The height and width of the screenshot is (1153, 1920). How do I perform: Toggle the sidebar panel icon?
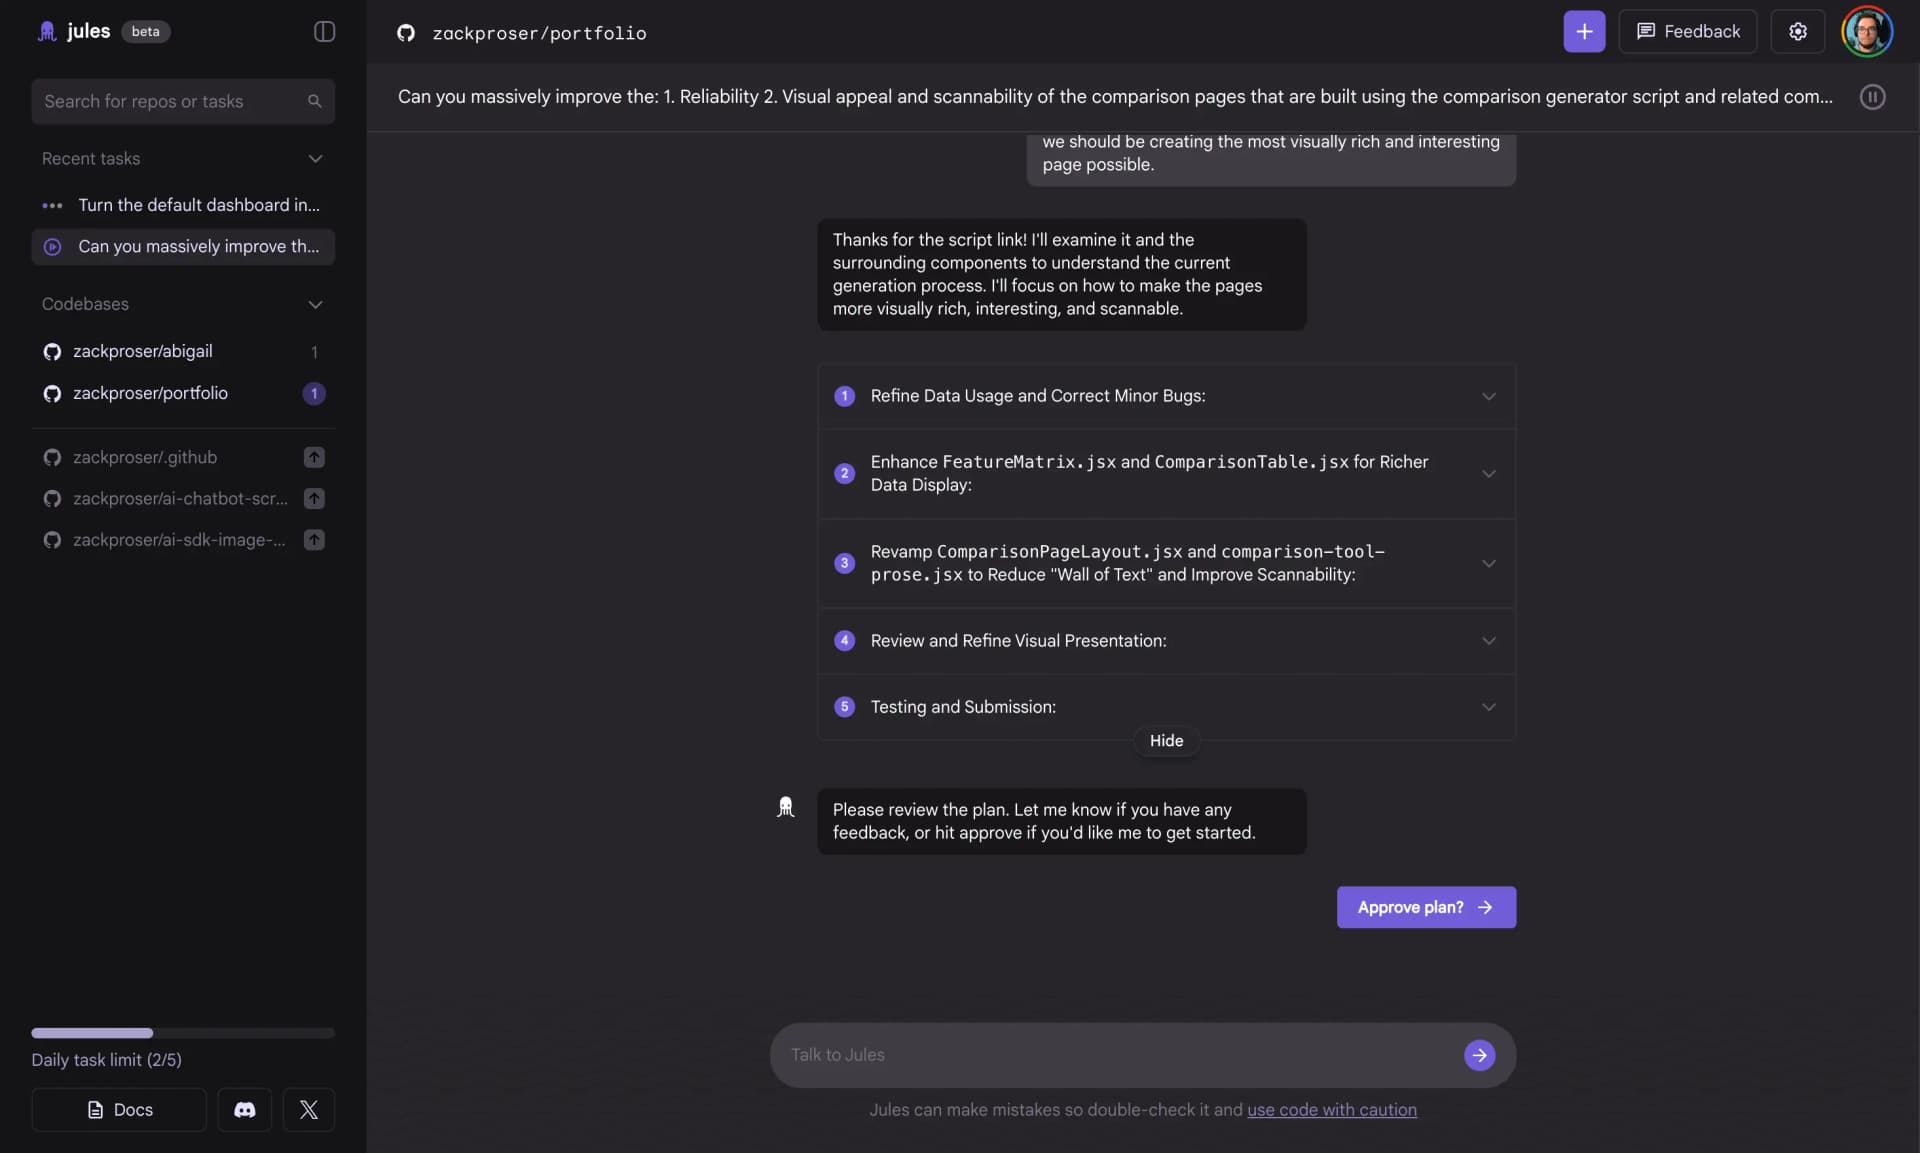[324, 32]
